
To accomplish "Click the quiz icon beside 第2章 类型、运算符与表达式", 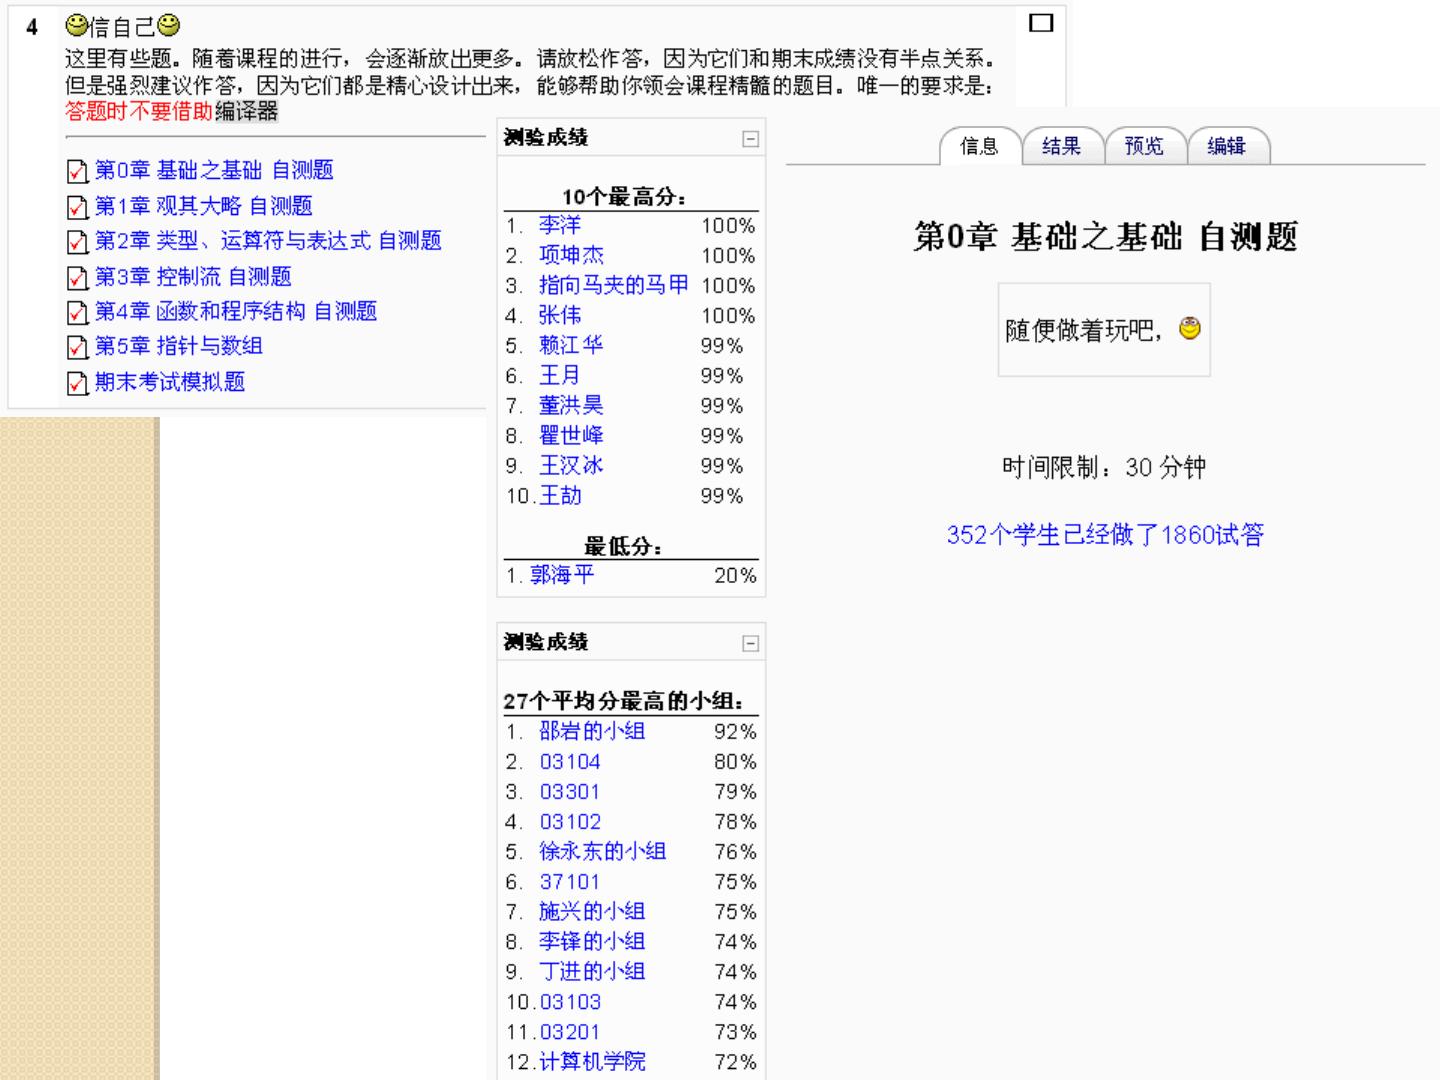I will point(77,242).
